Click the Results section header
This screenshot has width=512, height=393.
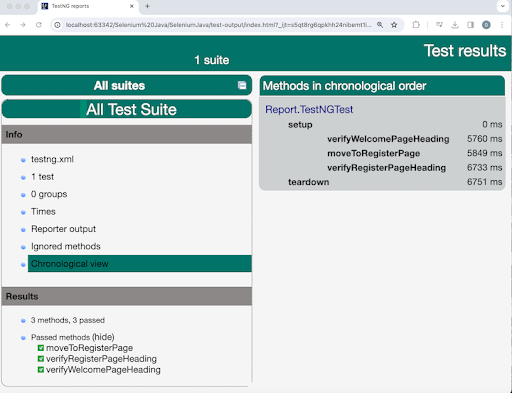[x=127, y=296]
